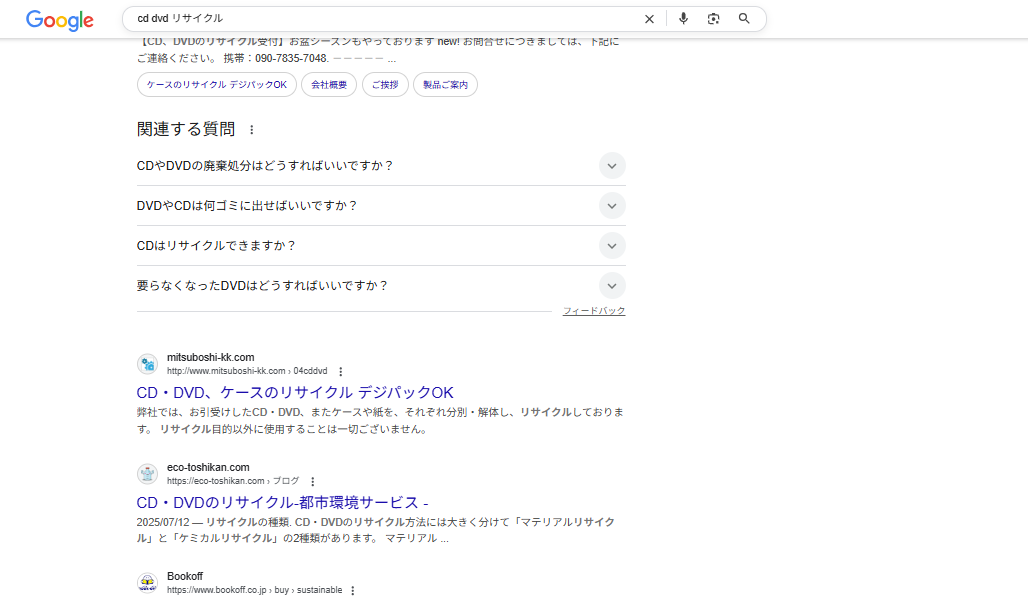The height and width of the screenshot is (602, 1028).
Task: Open more options for Bookoff result
Action: (353, 591)
